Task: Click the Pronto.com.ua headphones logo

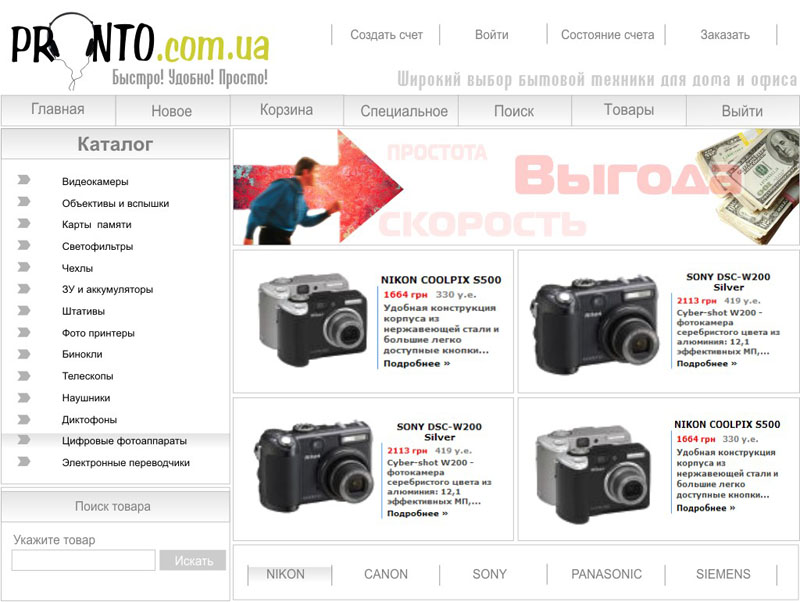Action: [140, 51]
